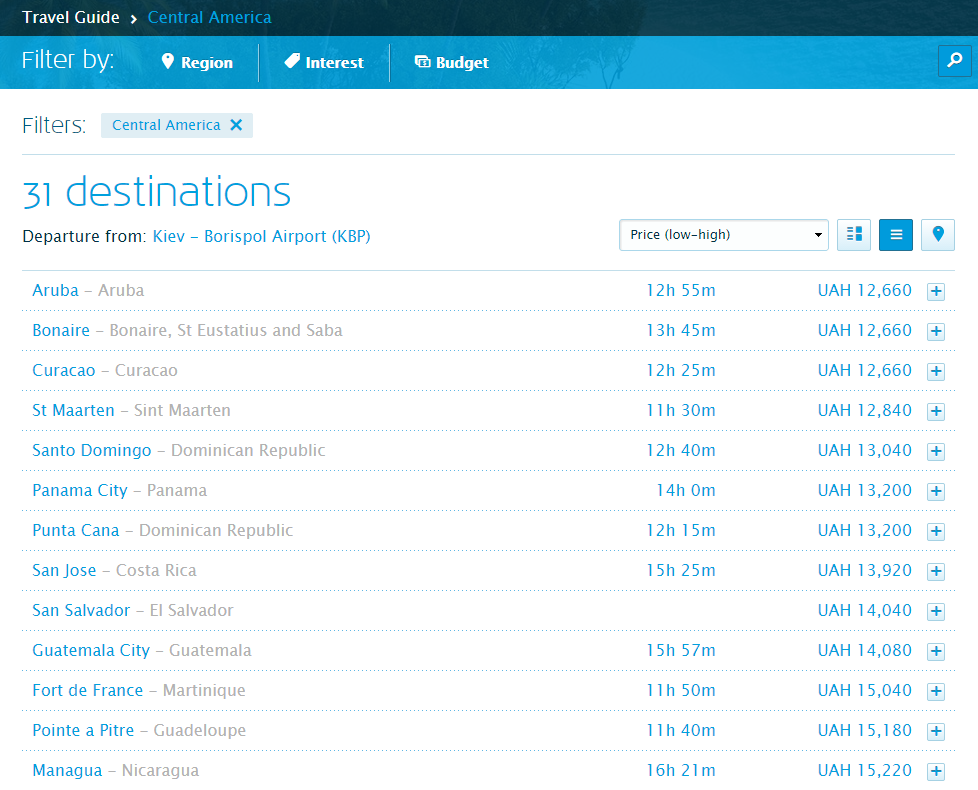
Task: Click Panama City duration 14h 0m
Action: pyautogui.click(x=685, y=490)
